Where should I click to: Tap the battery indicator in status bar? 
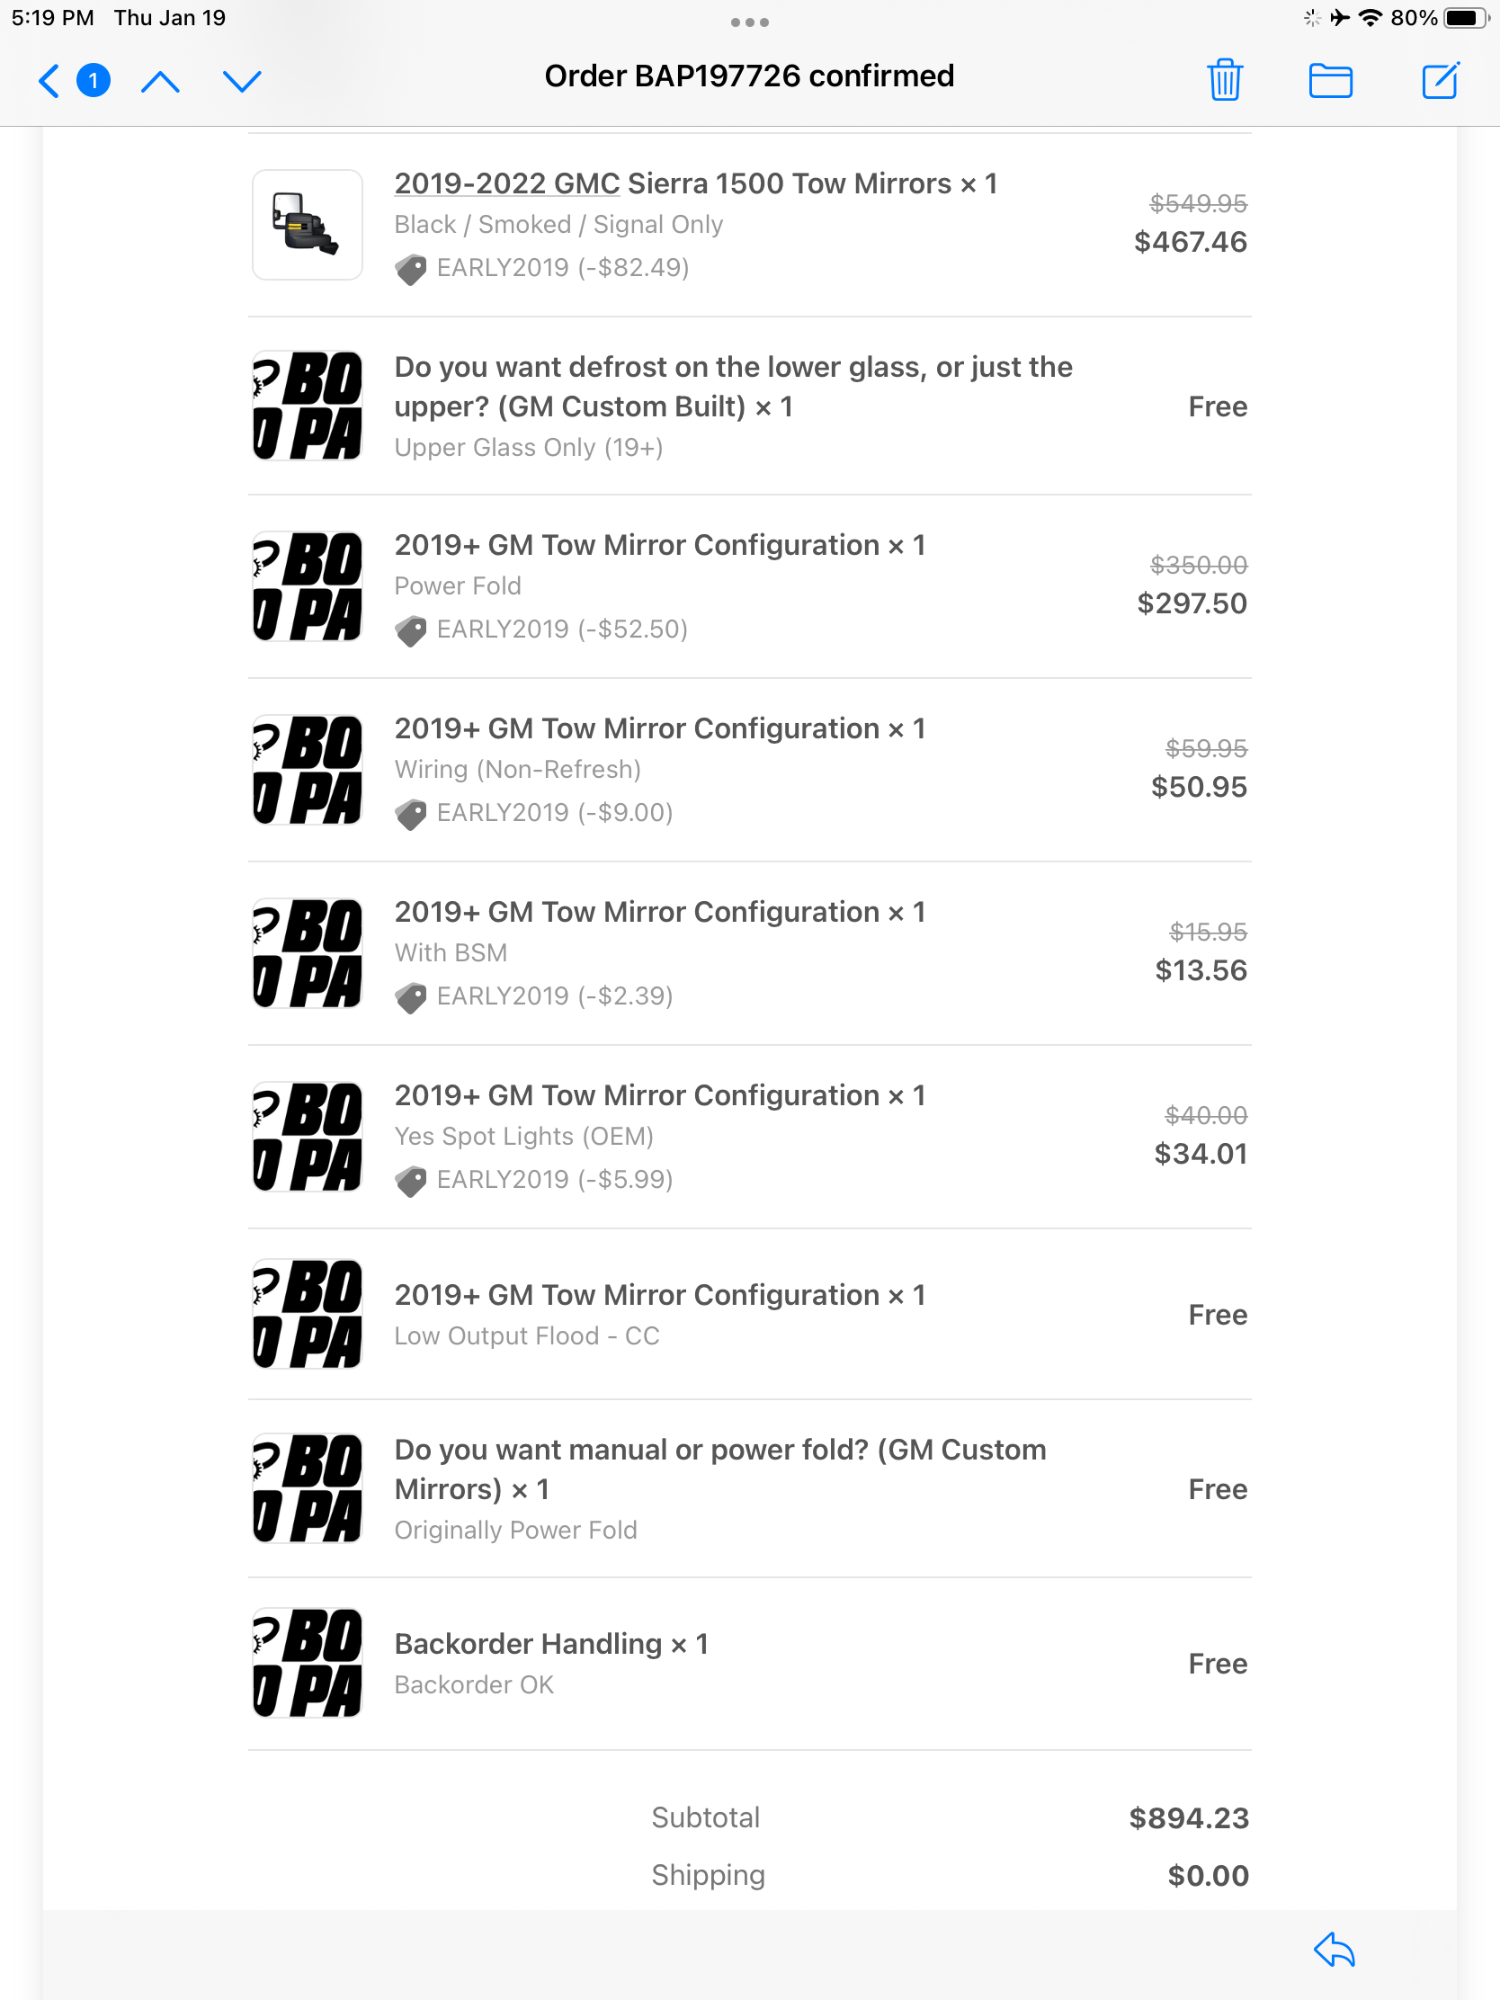coord(1466,18)
